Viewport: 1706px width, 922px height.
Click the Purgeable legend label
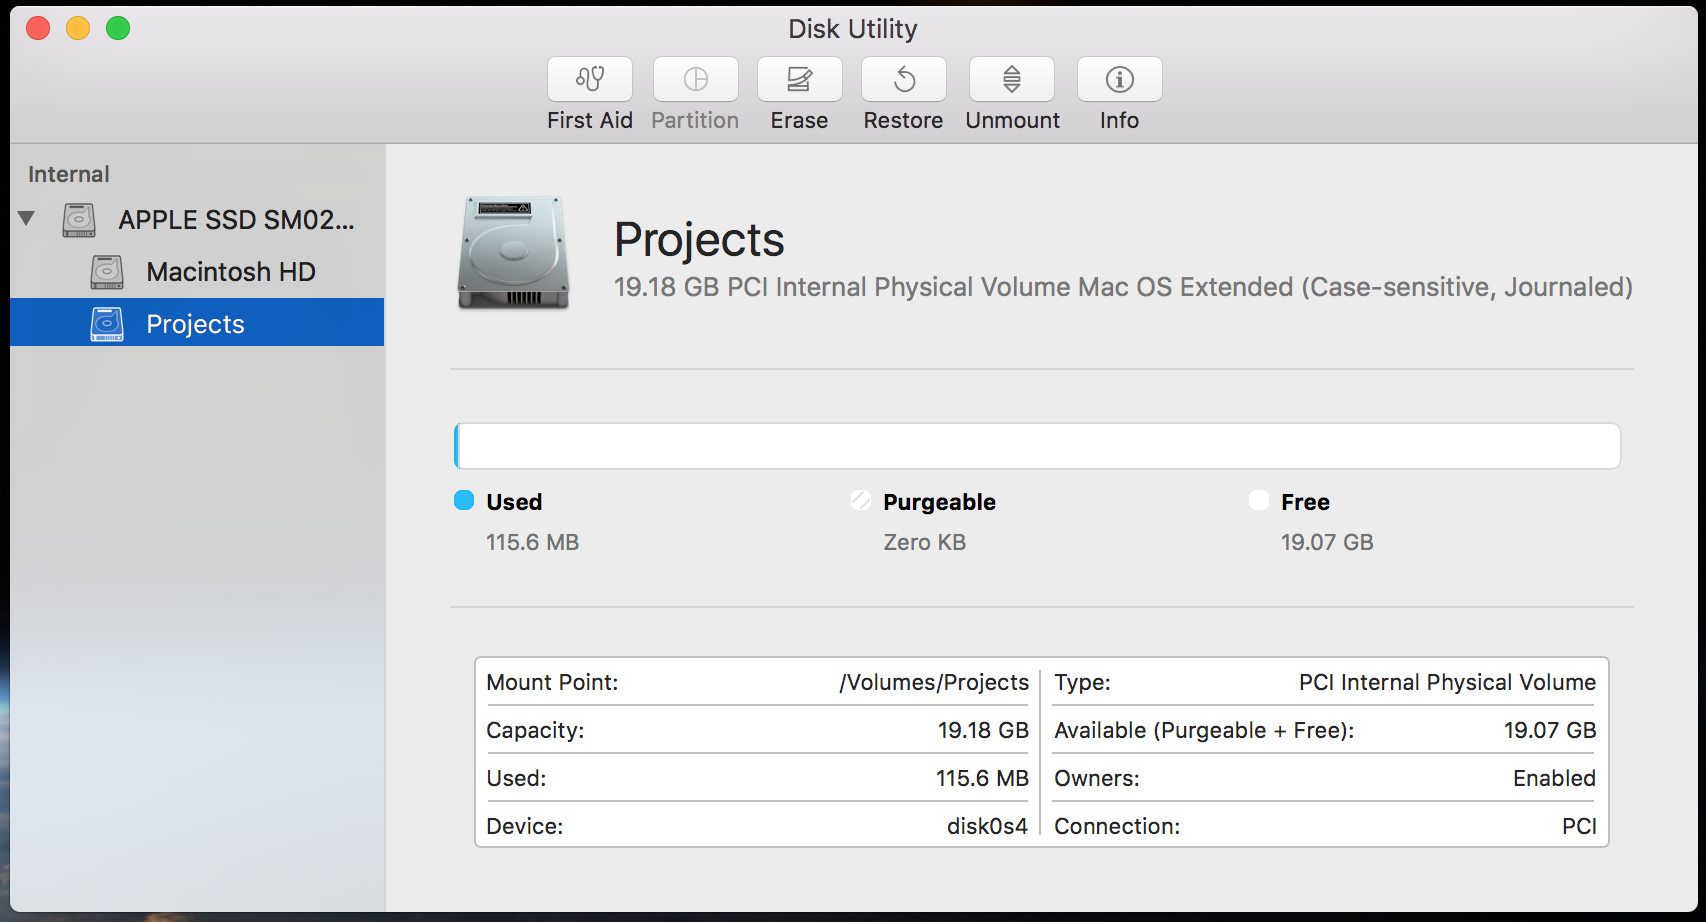pos(940,502)
